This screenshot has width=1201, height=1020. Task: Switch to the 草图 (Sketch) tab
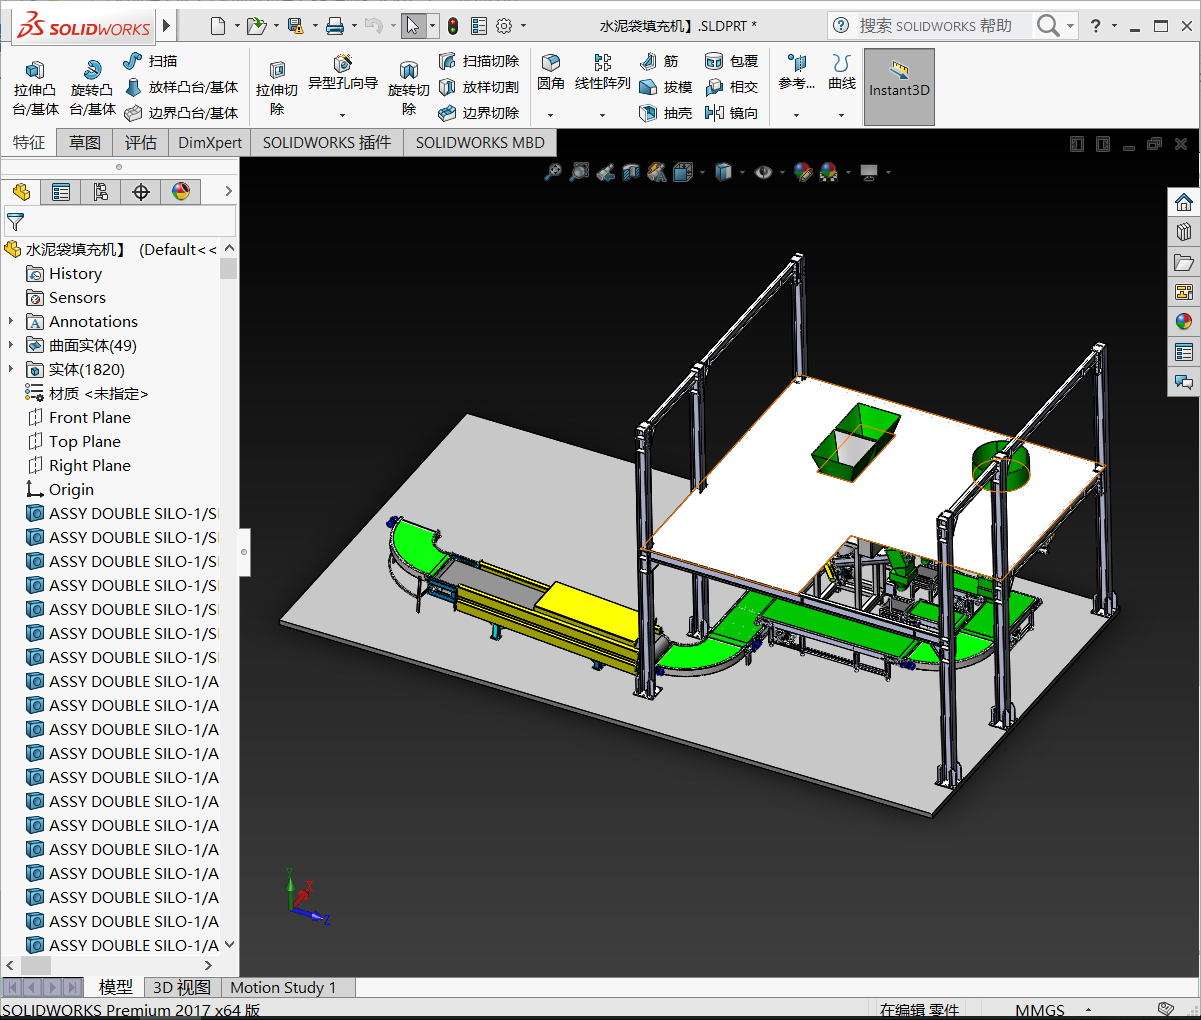click(85, 142)
